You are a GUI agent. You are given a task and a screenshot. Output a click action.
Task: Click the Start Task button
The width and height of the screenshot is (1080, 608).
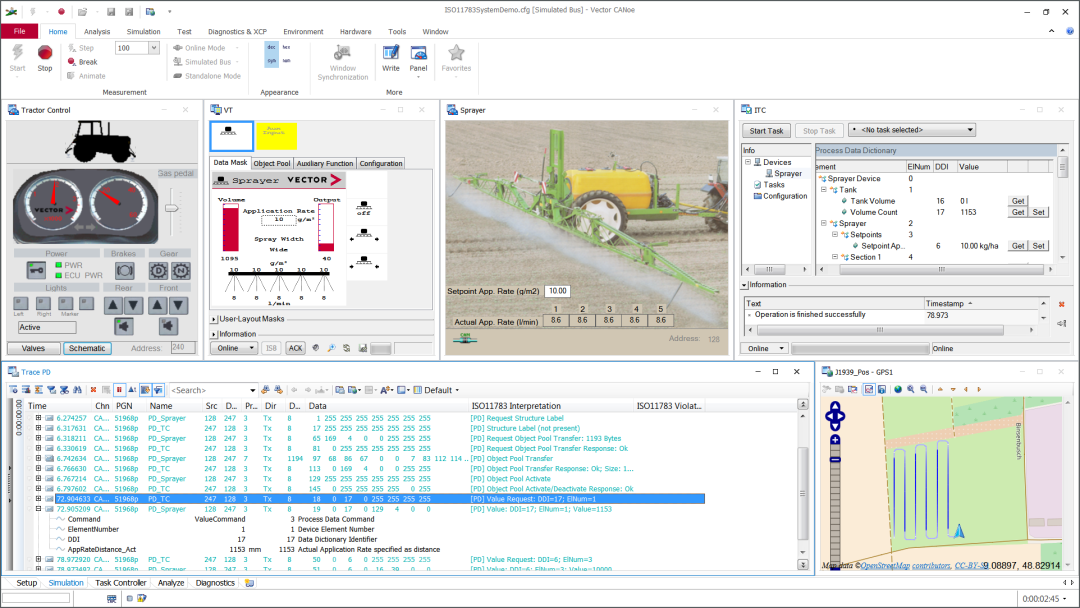pyautogui.click(x=766, y=131)
